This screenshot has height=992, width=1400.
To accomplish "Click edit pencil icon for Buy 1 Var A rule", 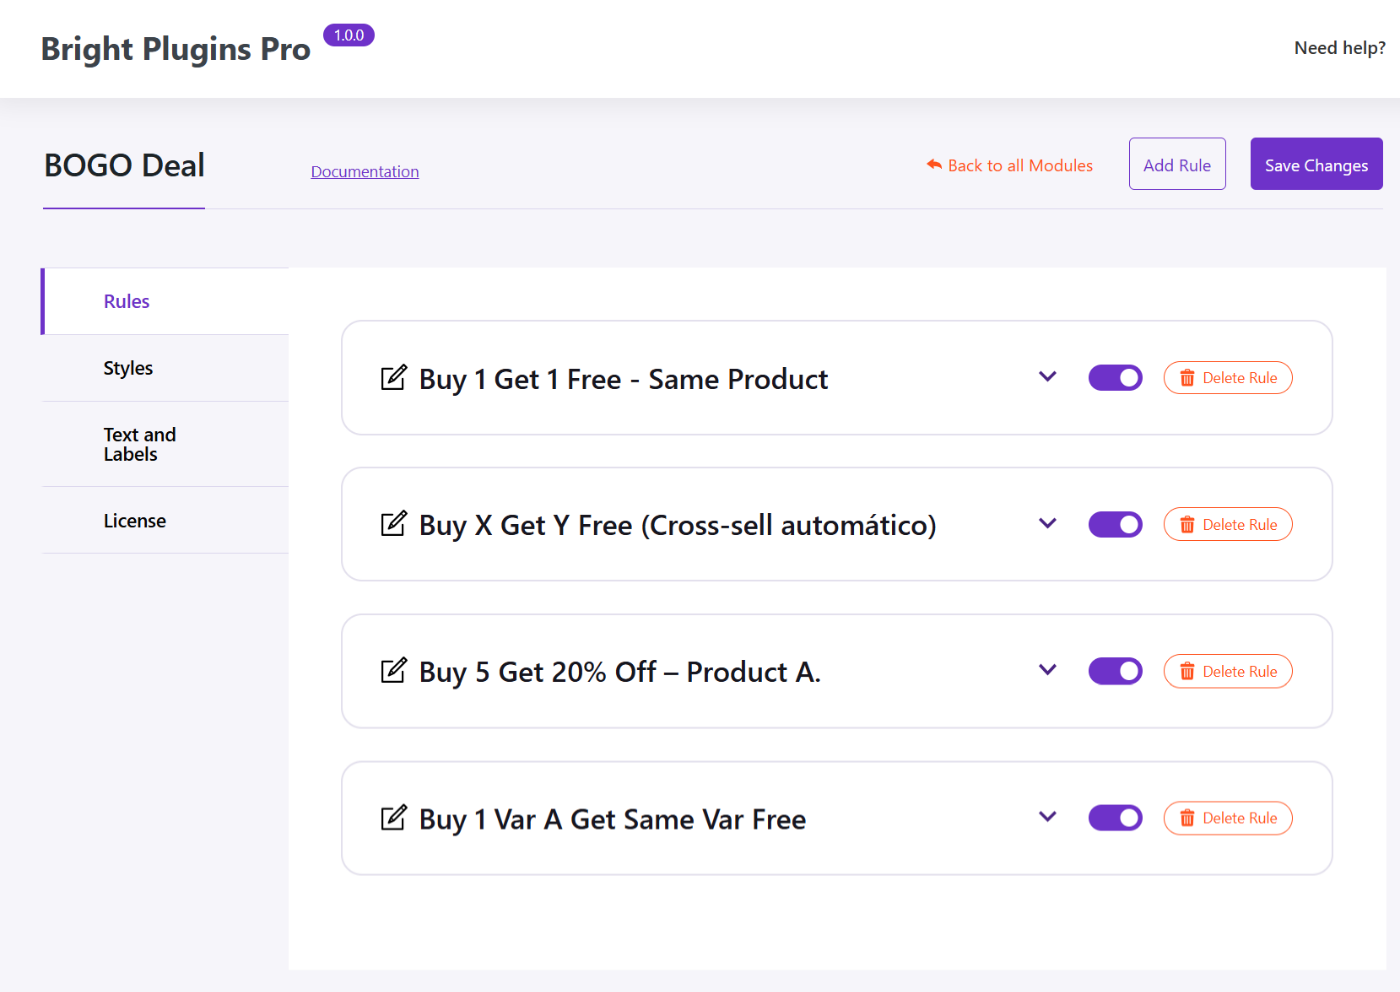I will click(394, 818).
